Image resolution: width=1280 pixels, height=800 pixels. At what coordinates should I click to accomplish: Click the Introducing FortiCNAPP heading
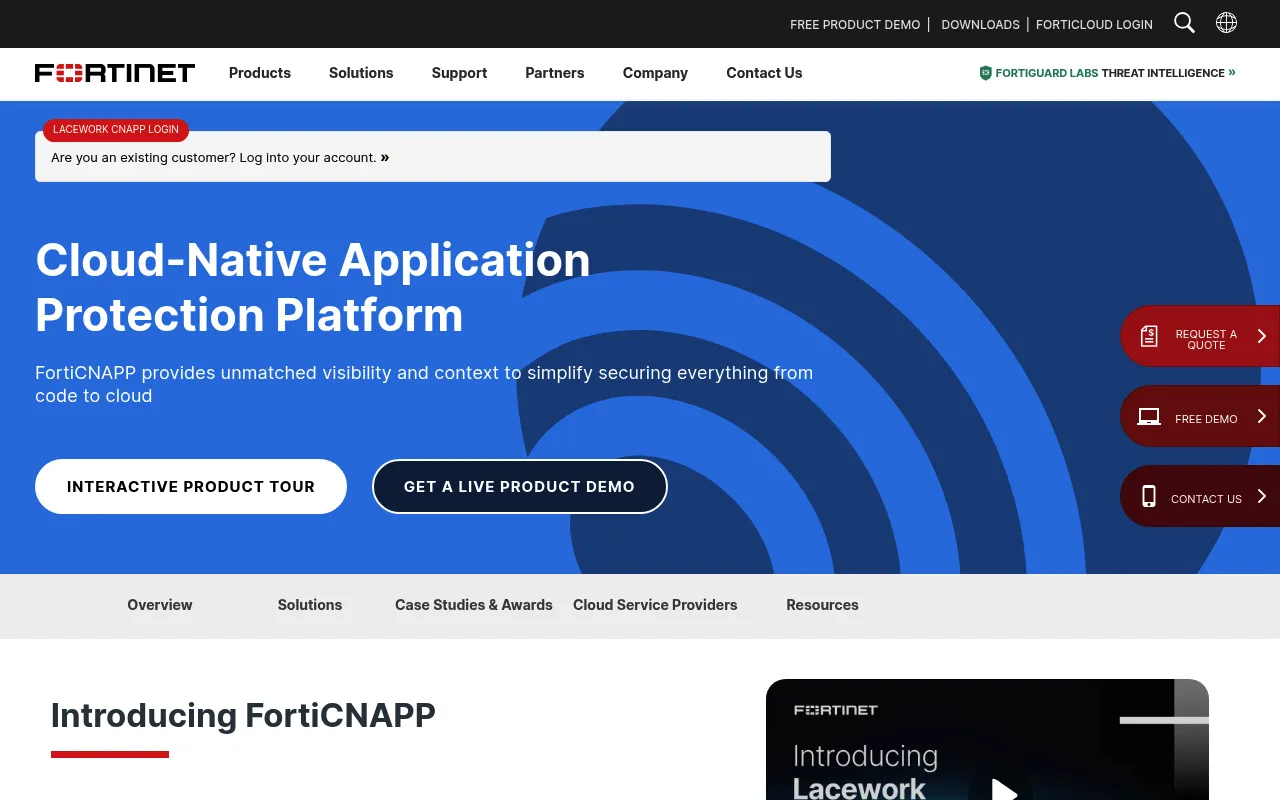(243, 716)
